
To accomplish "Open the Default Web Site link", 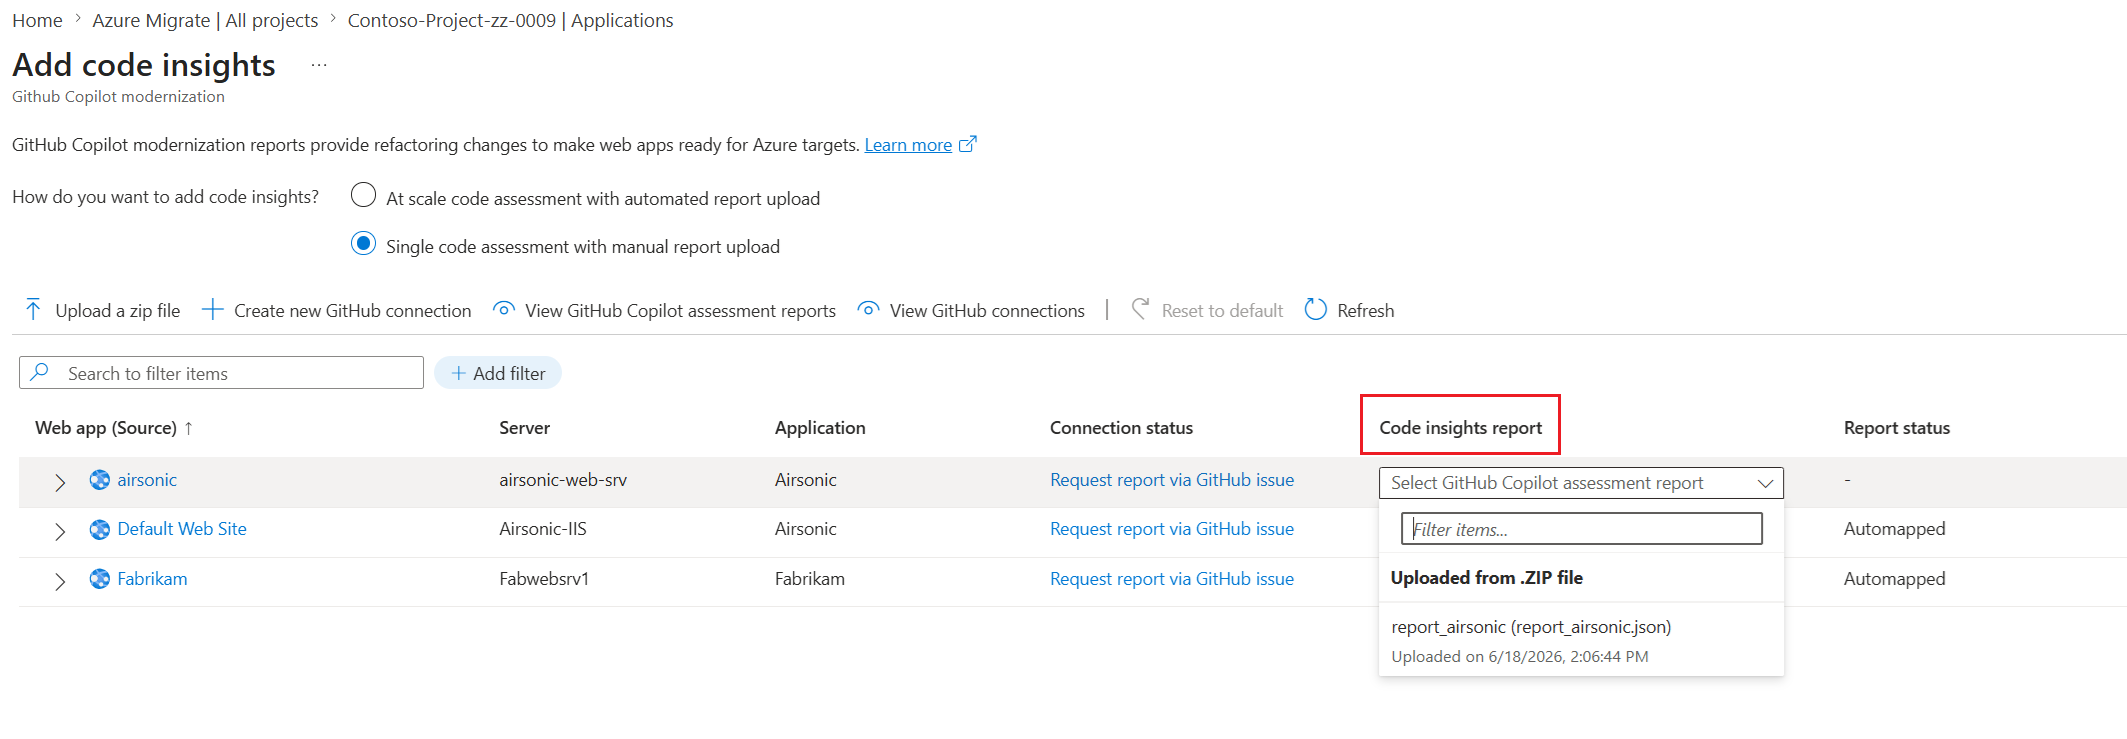I will click(x=182, y=529).
